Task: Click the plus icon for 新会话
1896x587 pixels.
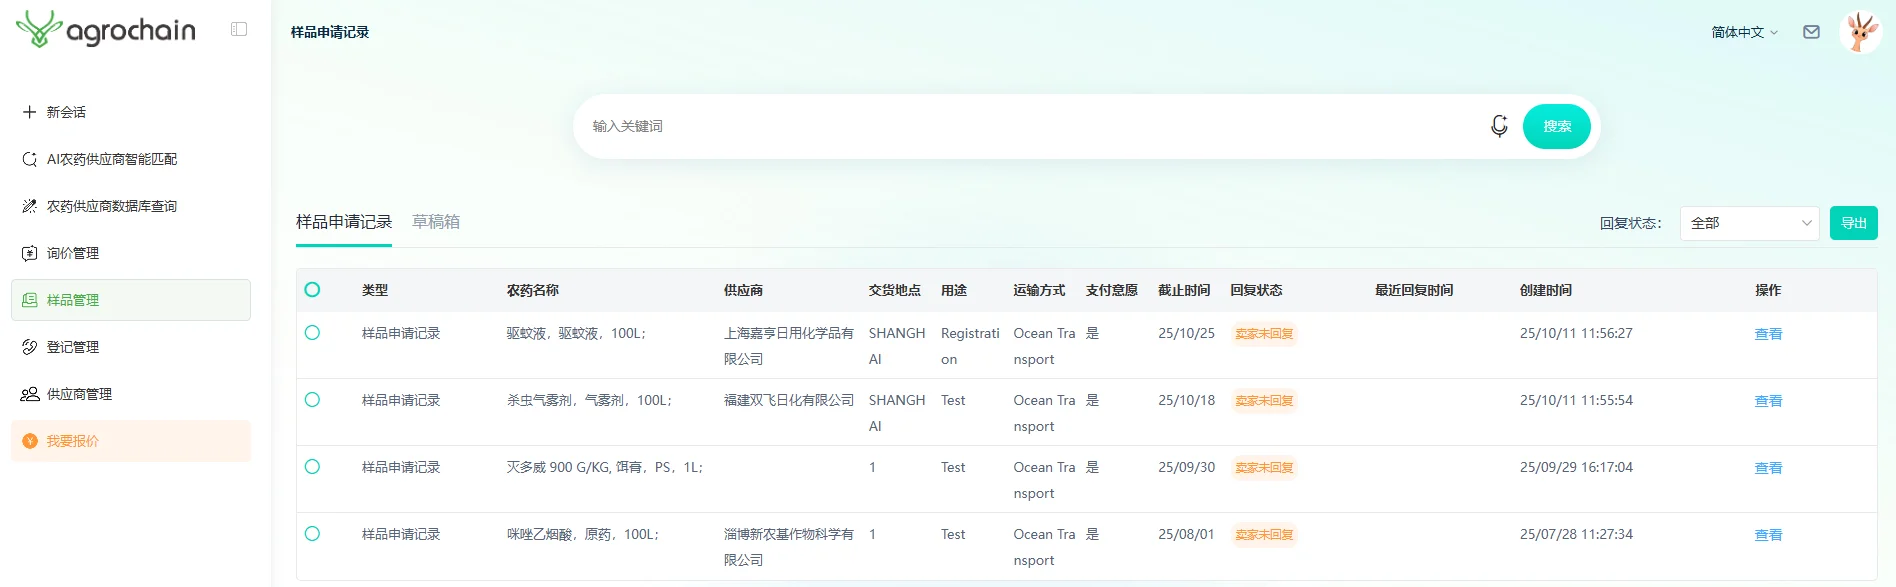Action: coord(29,112)
